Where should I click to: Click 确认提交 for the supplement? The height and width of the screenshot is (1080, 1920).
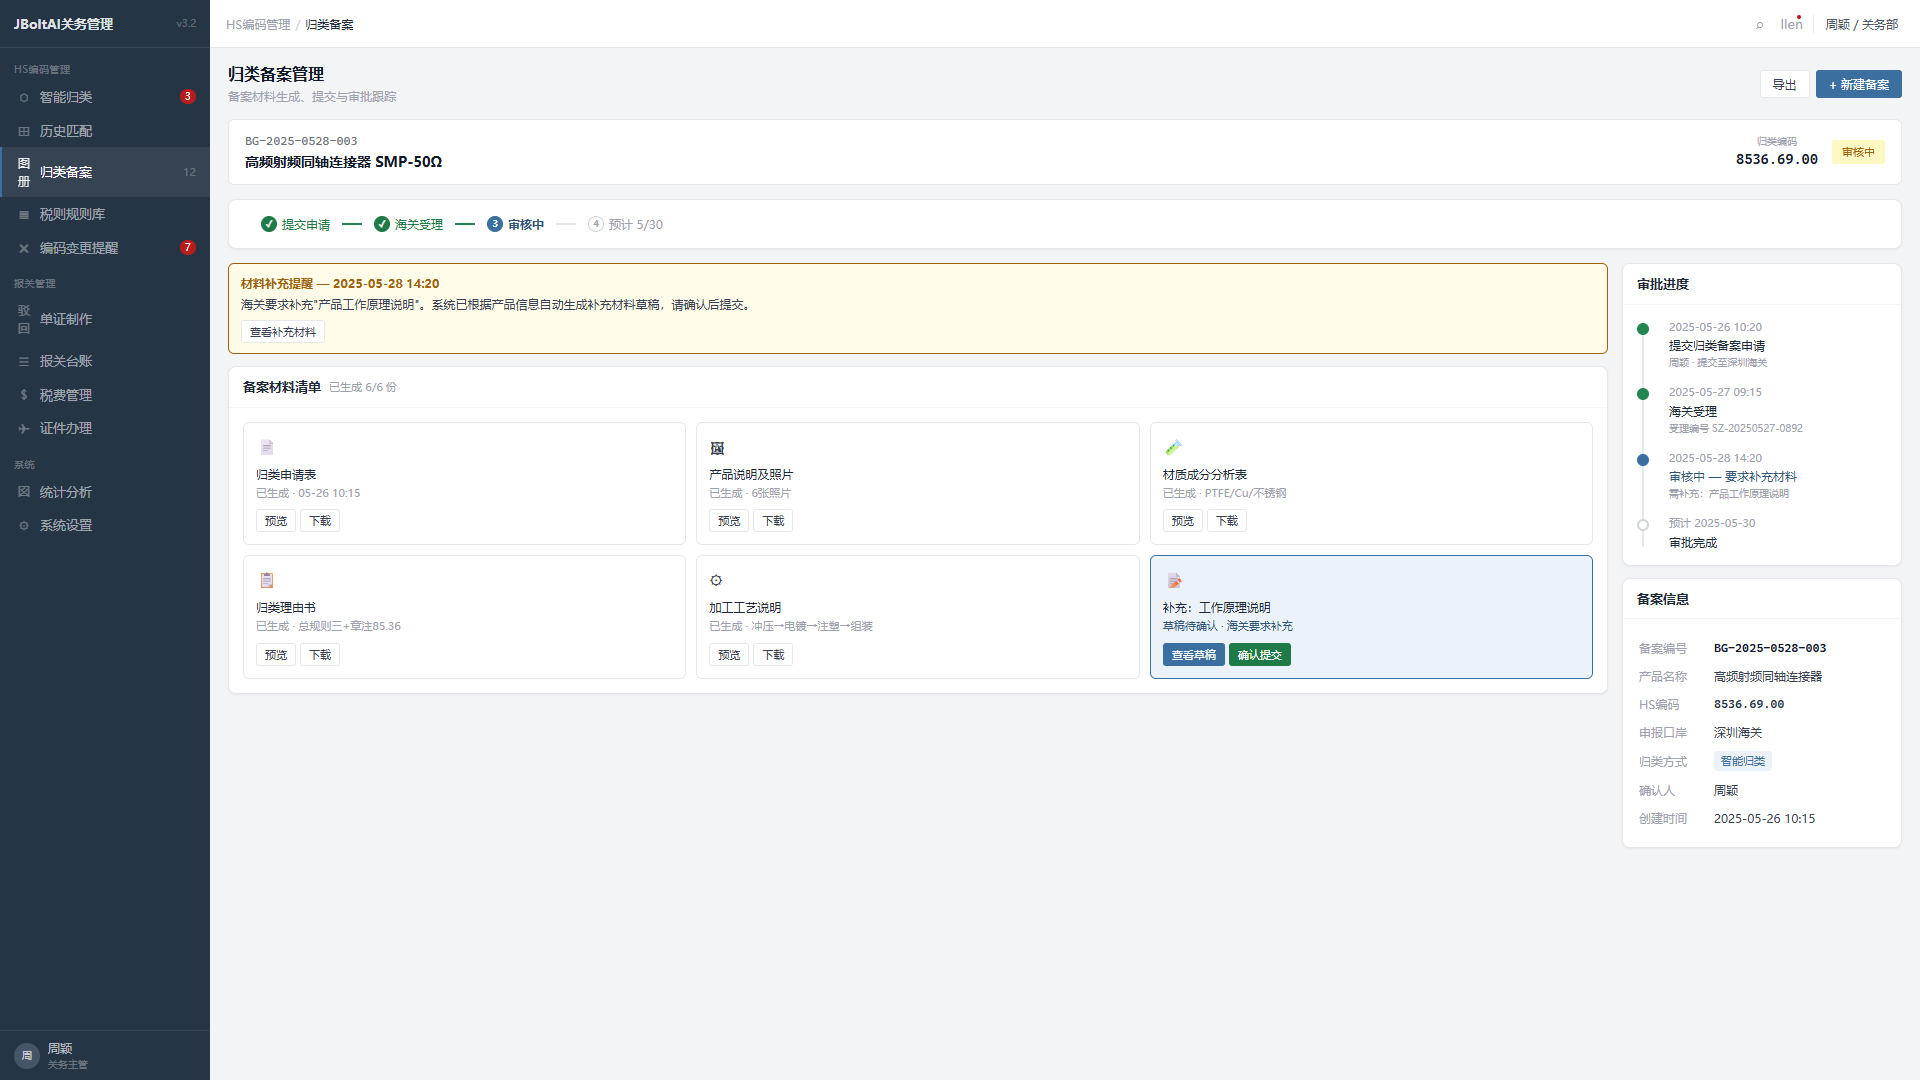tap(1260, 655)
